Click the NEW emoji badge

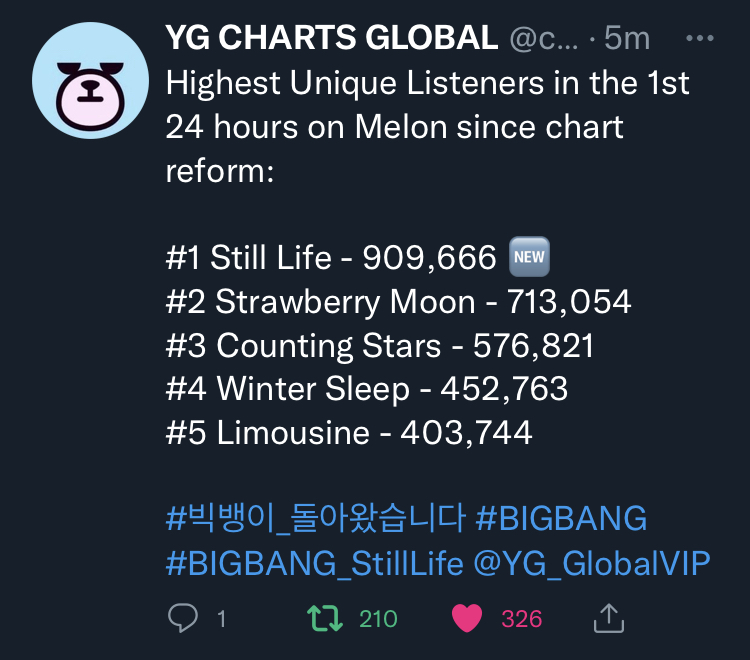(x=529, y=257)
